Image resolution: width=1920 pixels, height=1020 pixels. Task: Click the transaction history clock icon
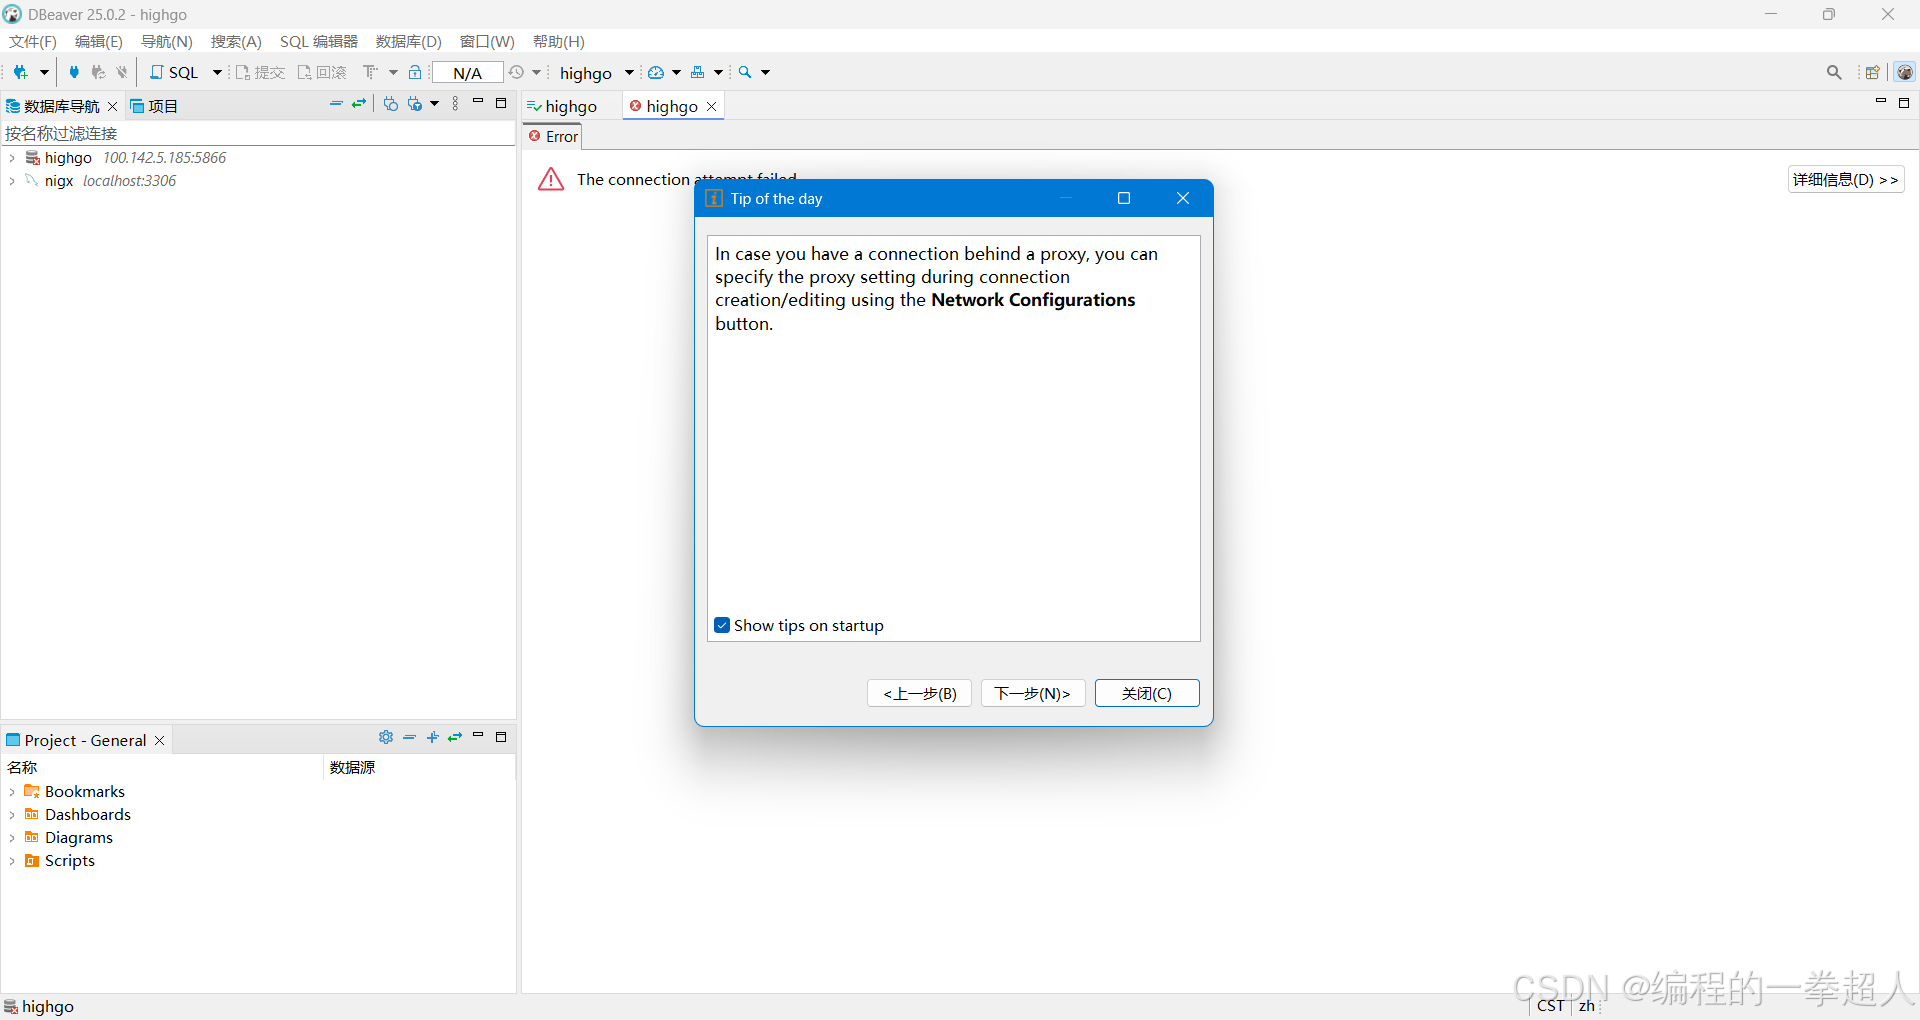tap(516, 72)
